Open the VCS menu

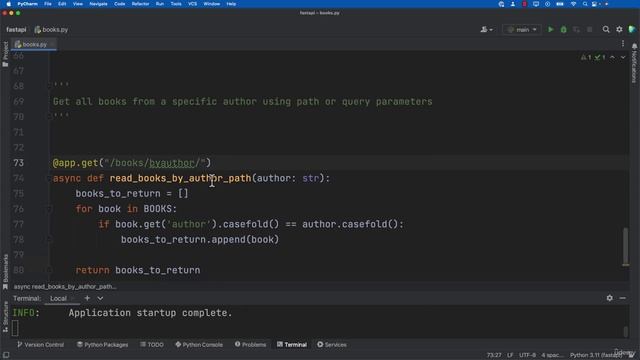(192, 4)
